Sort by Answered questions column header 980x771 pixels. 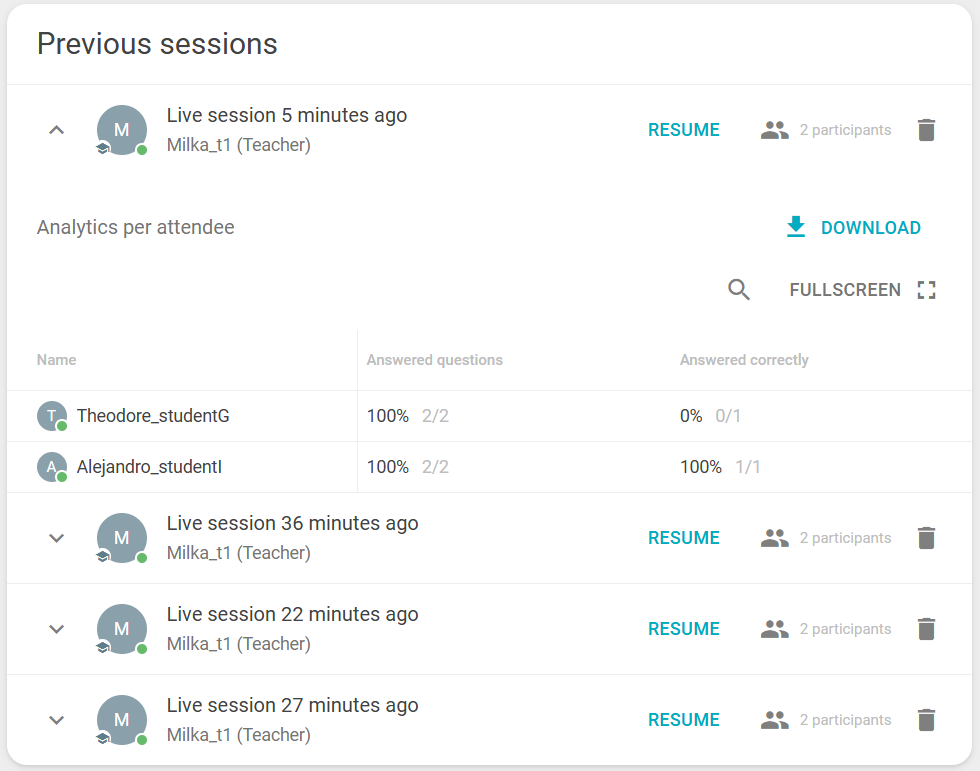pos(435,360)
